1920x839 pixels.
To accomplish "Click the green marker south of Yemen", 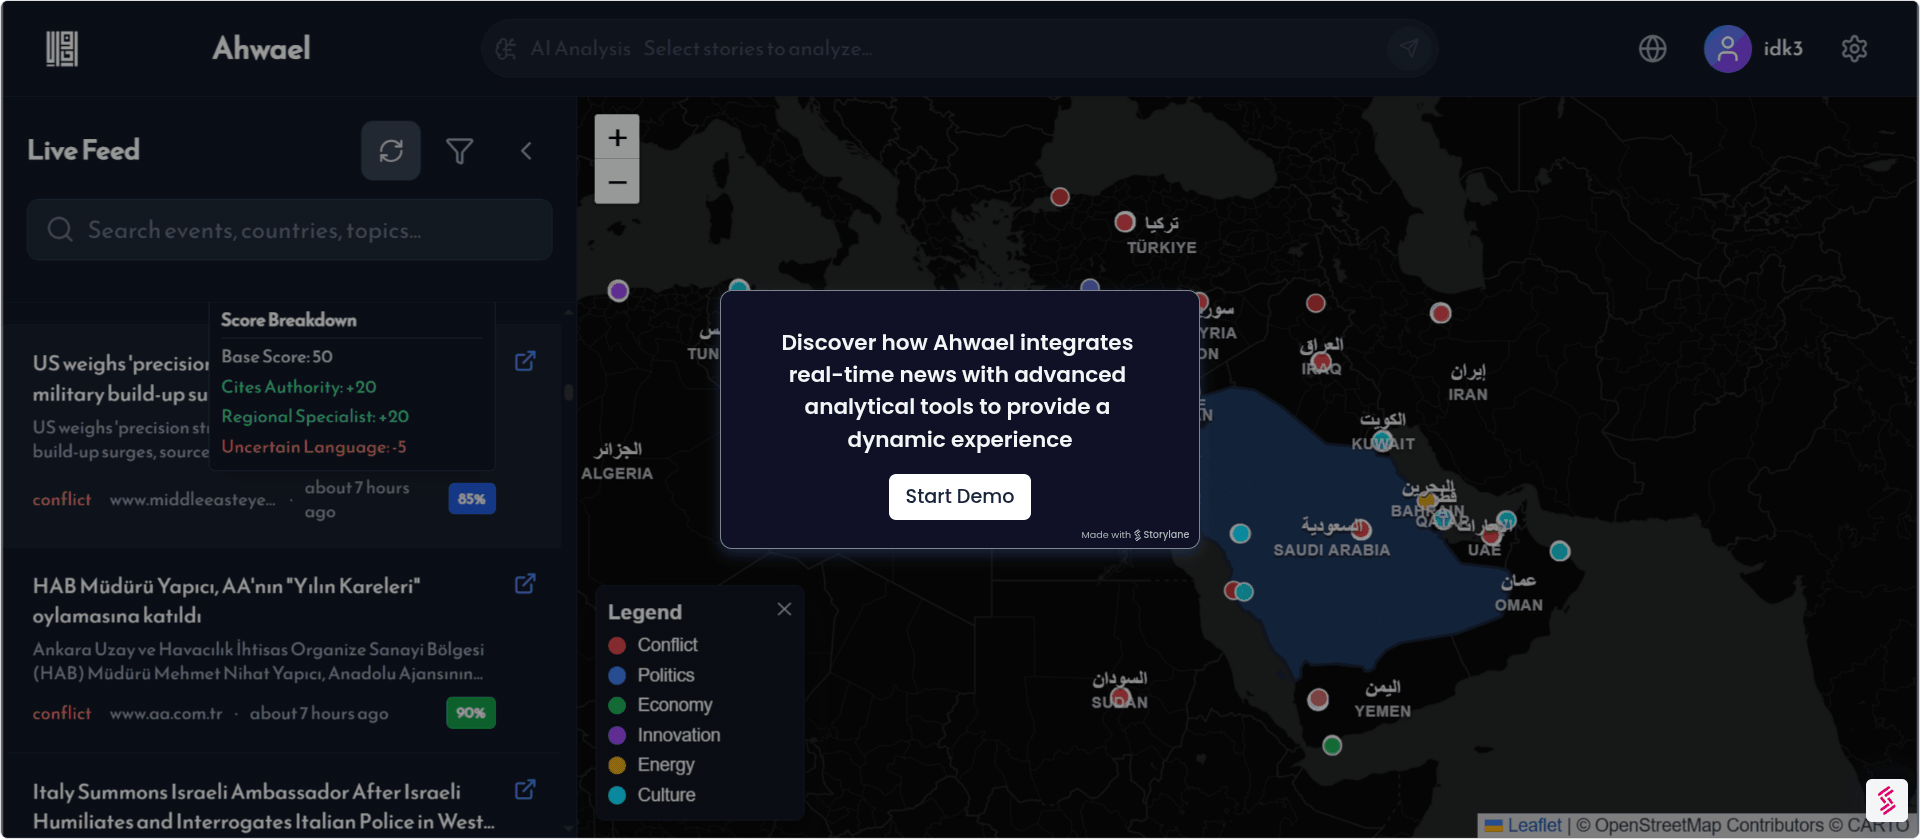I will click(x=1332, y=745).
